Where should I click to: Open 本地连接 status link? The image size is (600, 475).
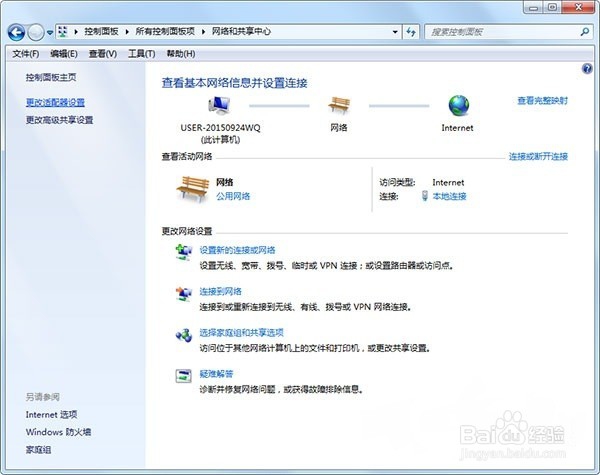click(449, 196)
